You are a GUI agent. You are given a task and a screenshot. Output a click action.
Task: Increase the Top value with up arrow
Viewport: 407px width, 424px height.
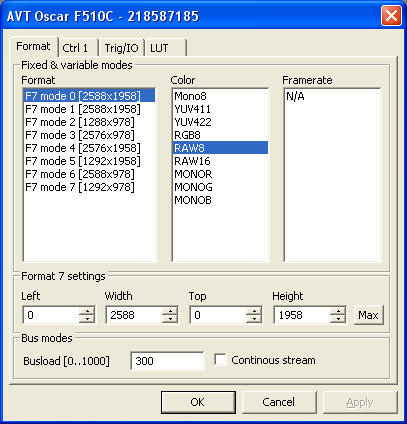[x=254, y=311]
